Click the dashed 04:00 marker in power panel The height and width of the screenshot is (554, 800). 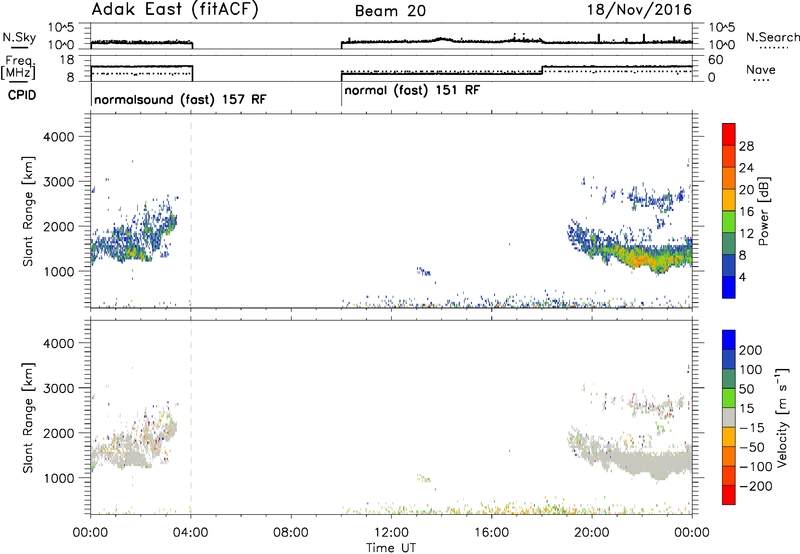click(x=191, y=211)
